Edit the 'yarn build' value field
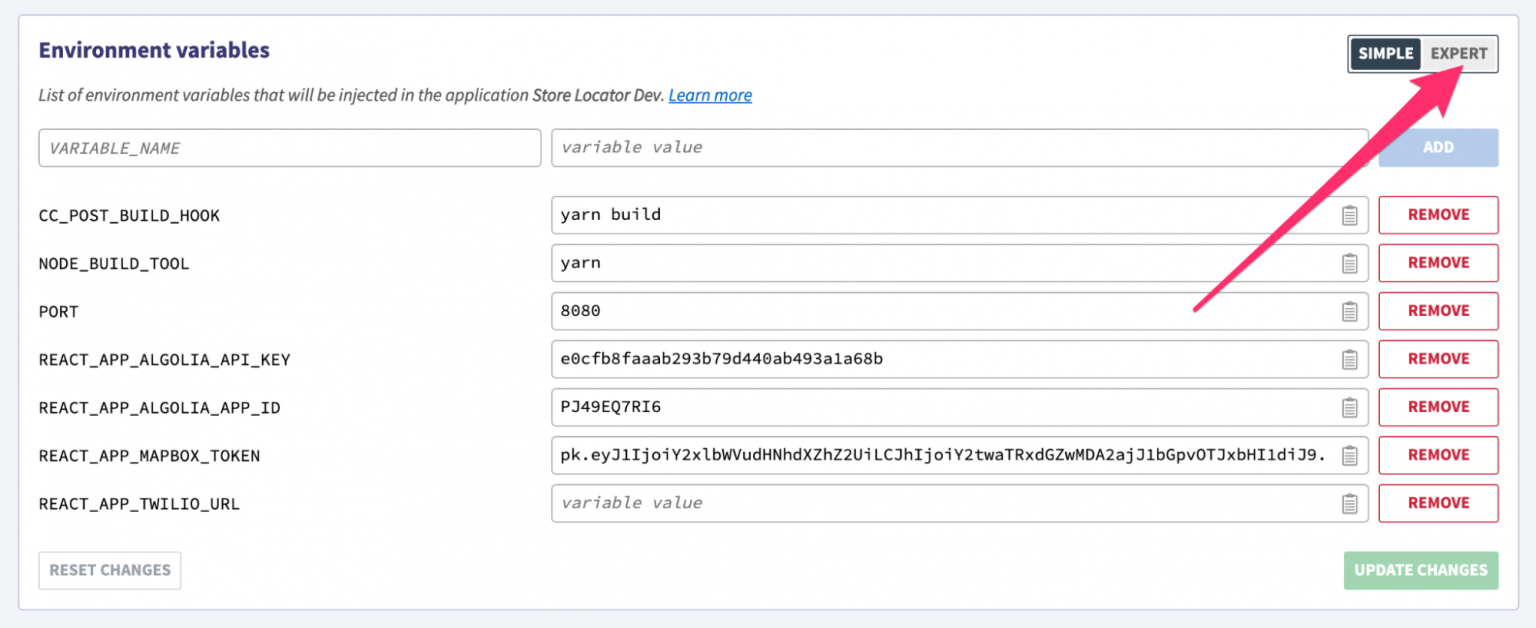 (x=960, y=215)
